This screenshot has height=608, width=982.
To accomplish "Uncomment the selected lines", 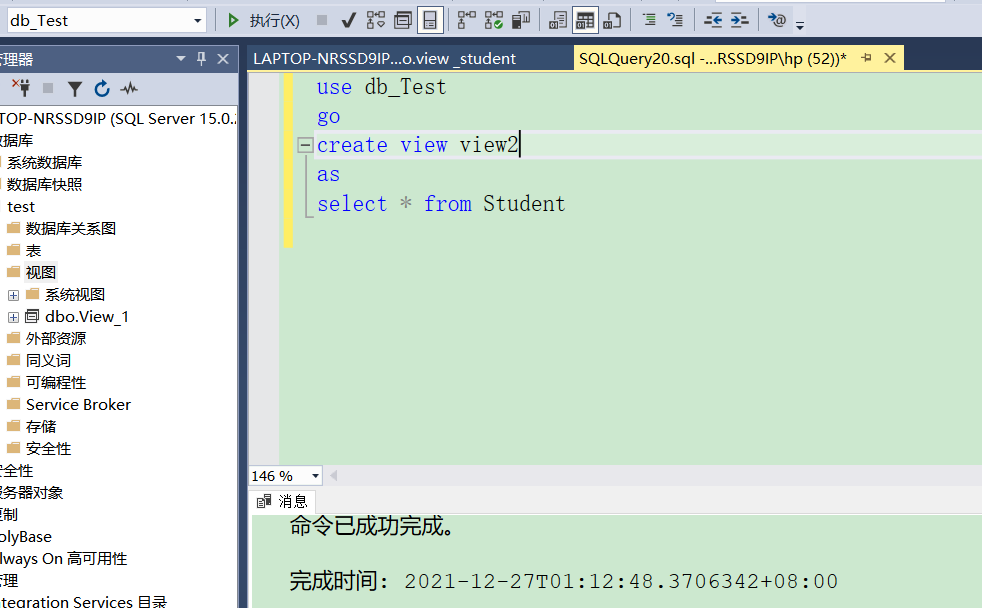I will 675,21.
